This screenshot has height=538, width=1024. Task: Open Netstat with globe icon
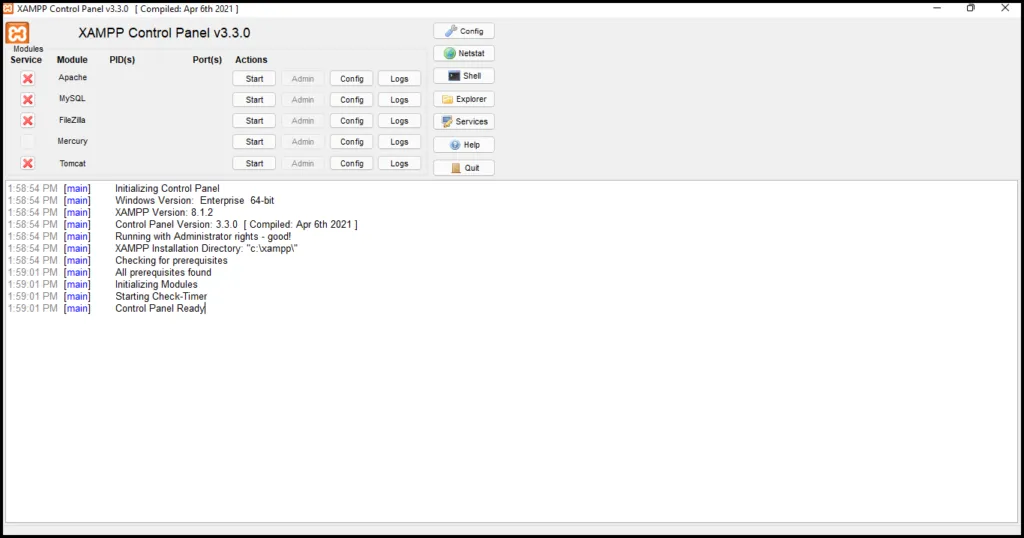(x=464, y=53)
